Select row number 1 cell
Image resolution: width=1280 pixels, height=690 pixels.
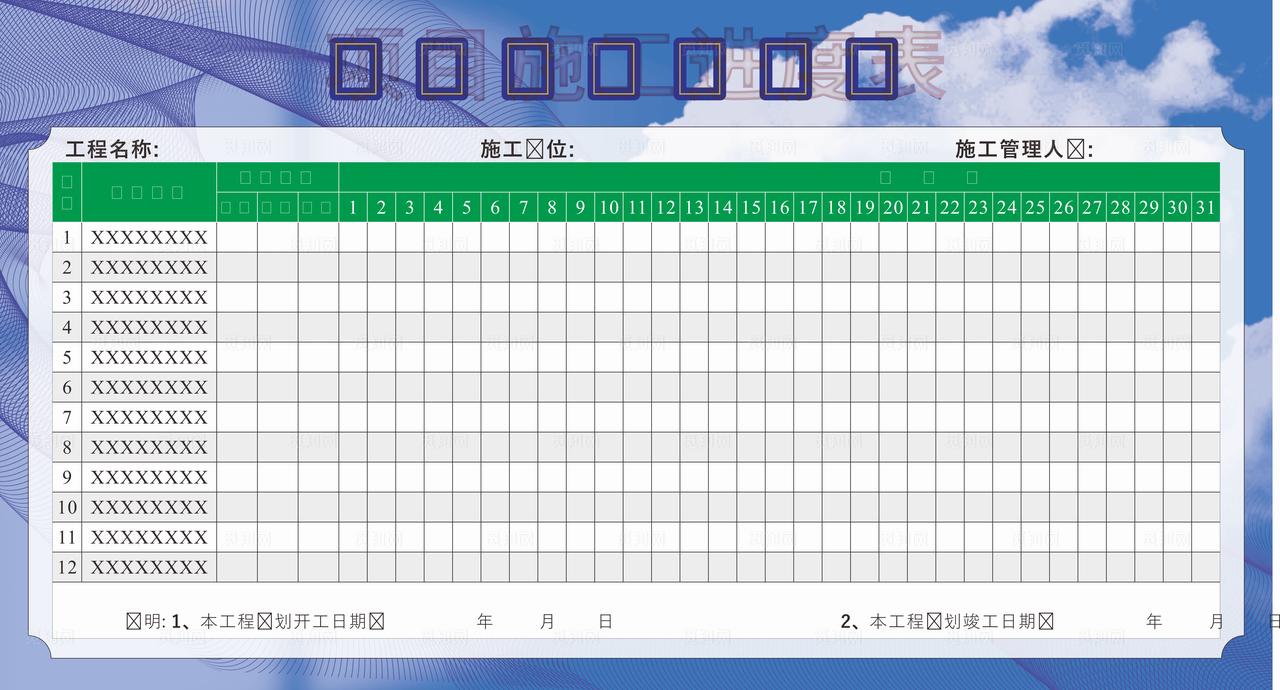(x=66, y=237)
